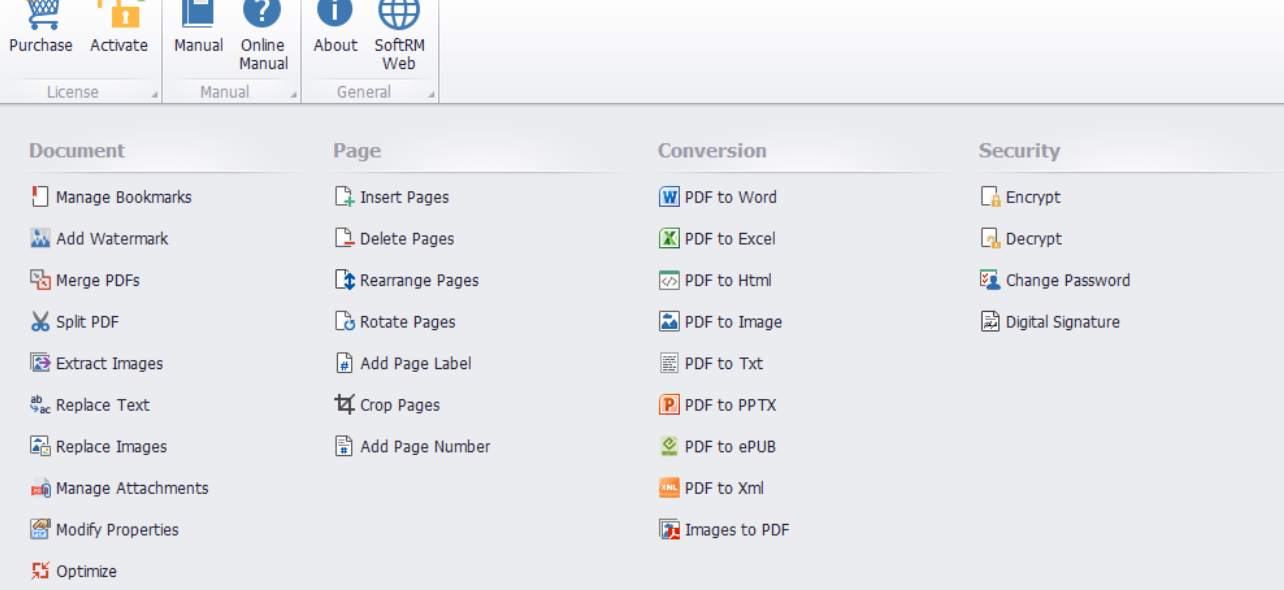This screenshot has width=1284, height=590.
Task: Click the PDF to Txt icon
Action: (x=669, y=363)
